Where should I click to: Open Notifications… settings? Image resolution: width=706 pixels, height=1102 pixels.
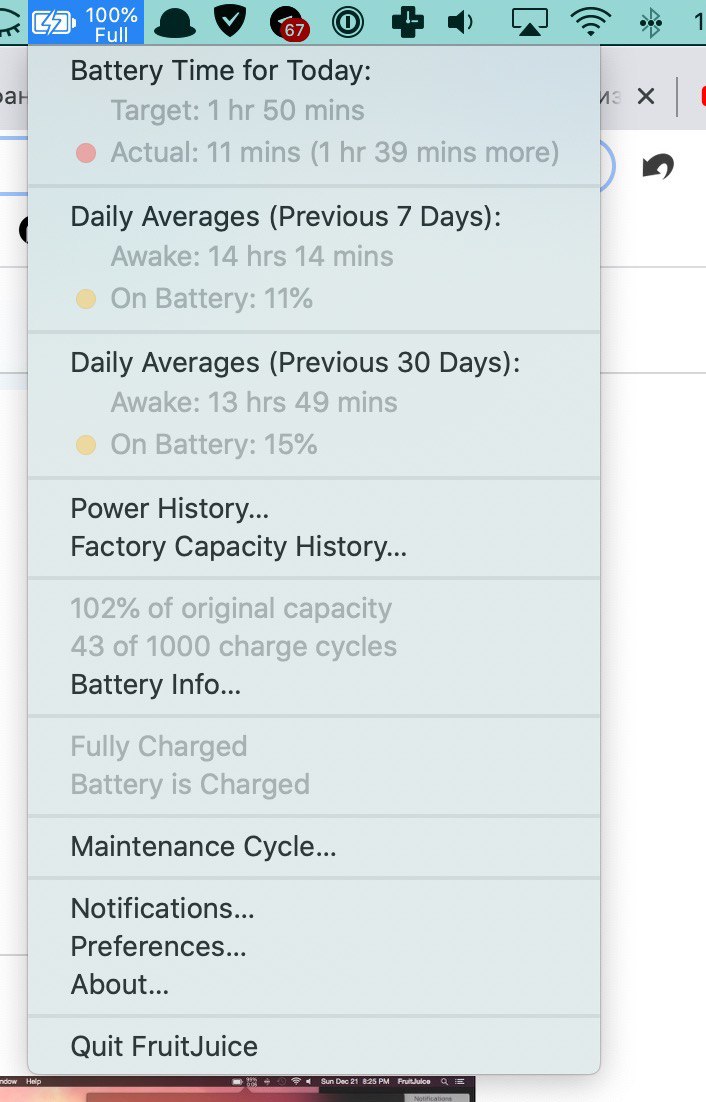point(162,908)
